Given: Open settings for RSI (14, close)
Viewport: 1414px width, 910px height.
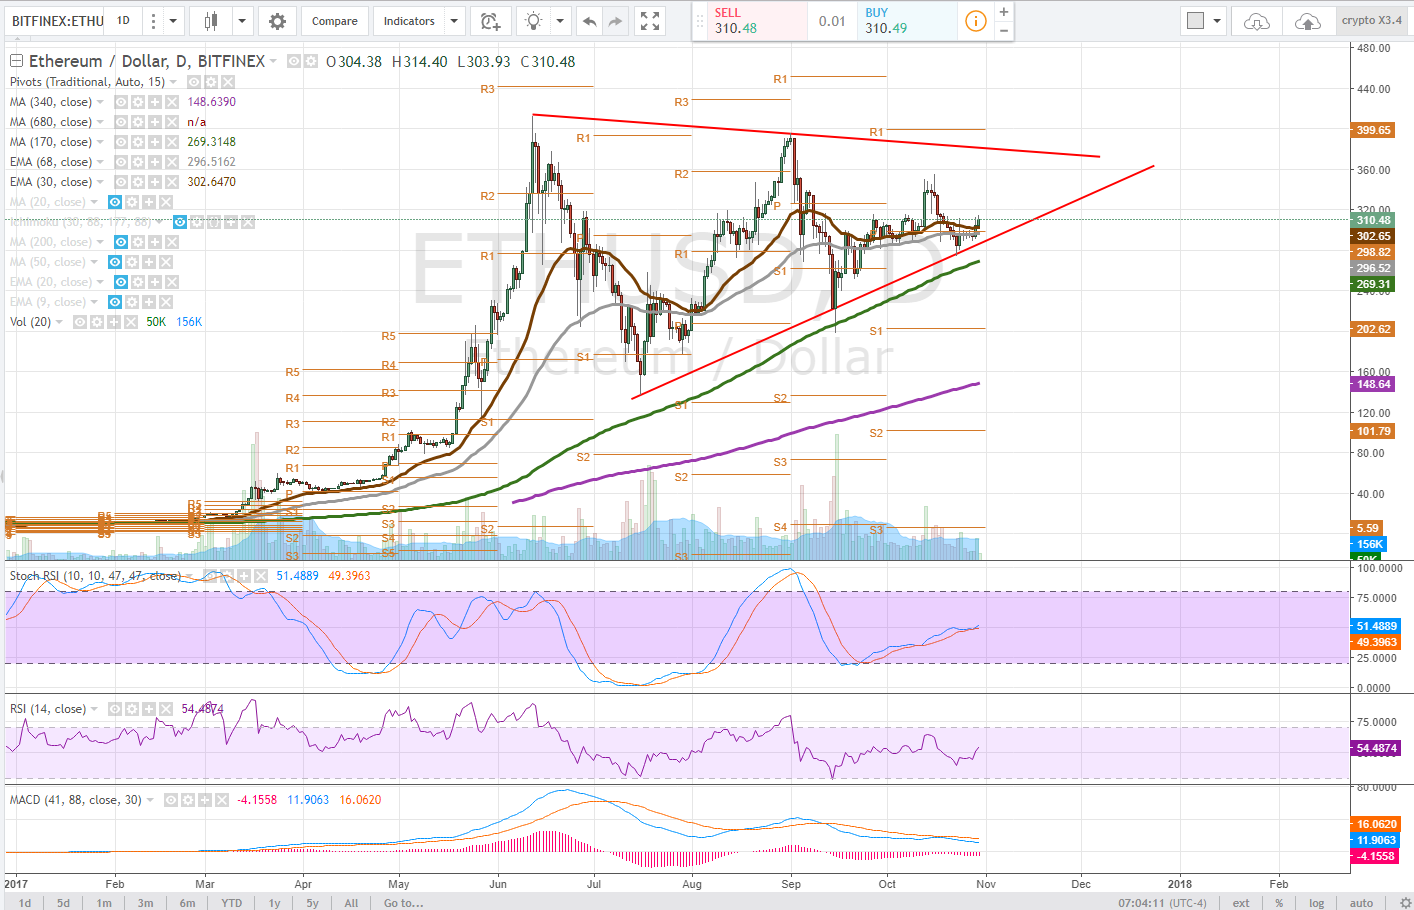Looking at the screenshot, I should click(x=132, y=709).
